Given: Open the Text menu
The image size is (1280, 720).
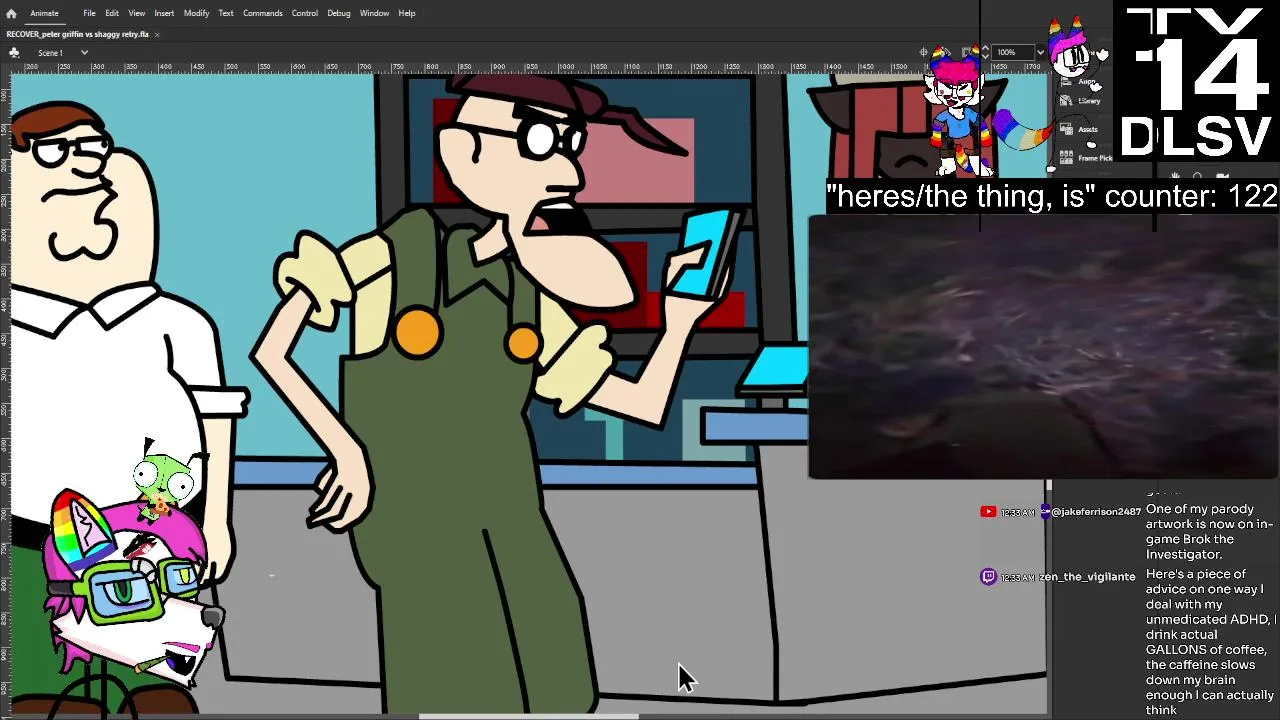Looking at the screenshot, I should coord(226,13).
